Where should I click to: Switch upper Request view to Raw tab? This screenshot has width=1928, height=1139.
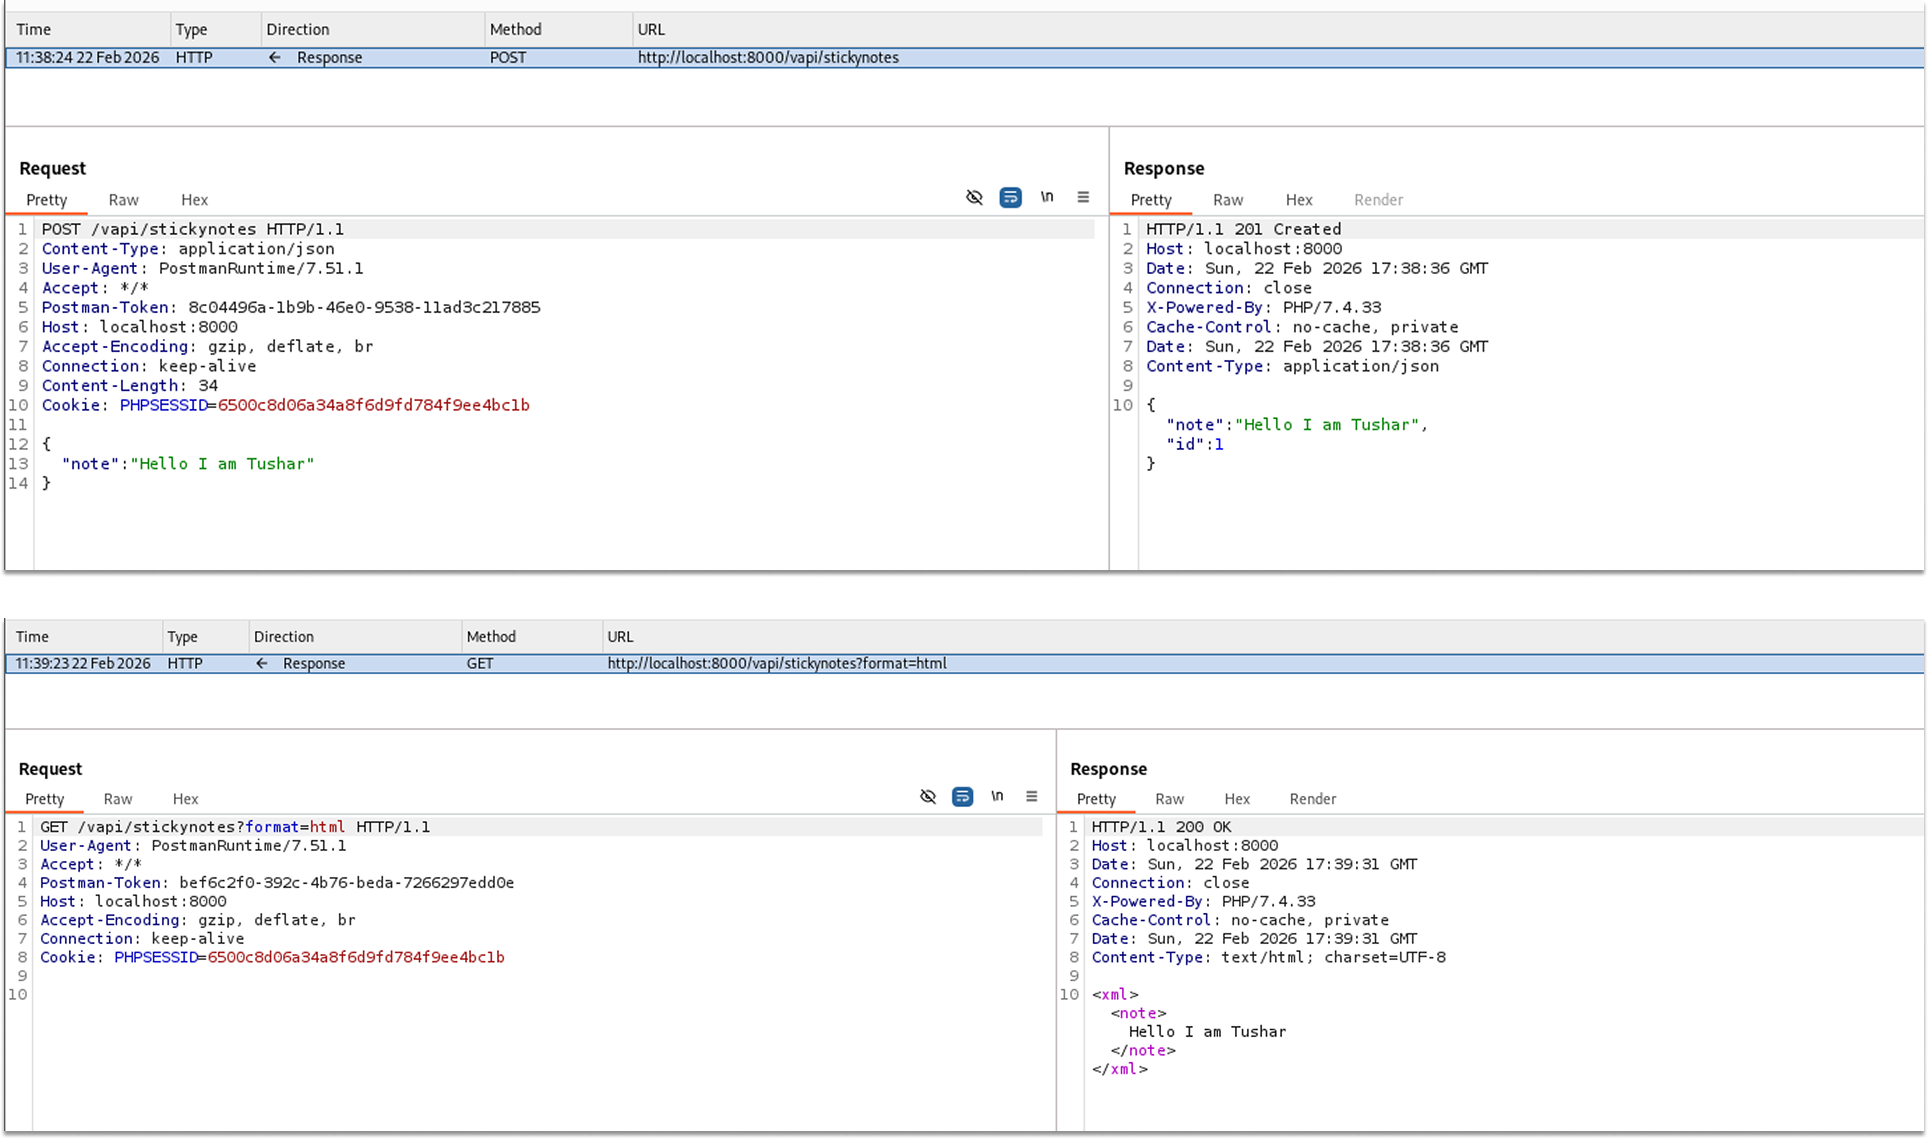click(124, 200)
